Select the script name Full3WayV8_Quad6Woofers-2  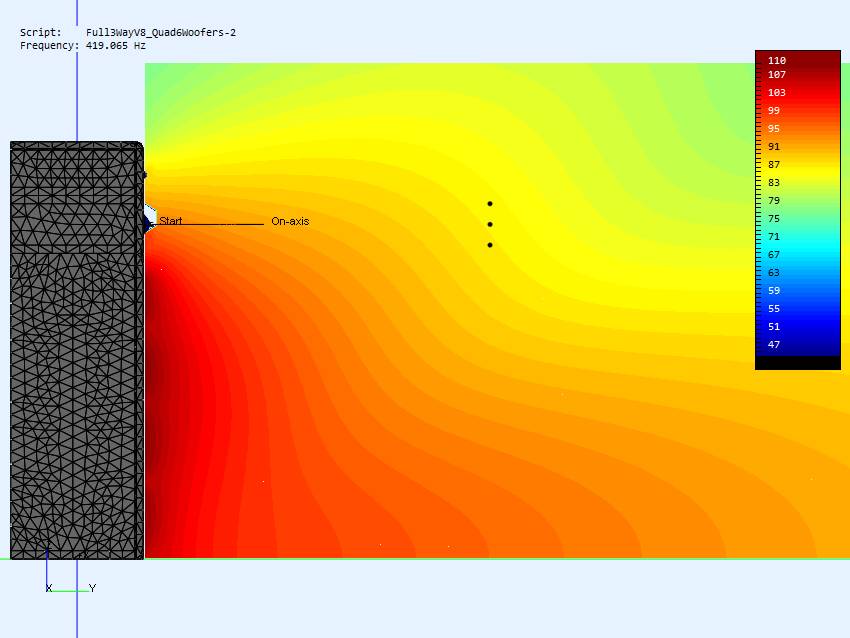click(161, 33)
